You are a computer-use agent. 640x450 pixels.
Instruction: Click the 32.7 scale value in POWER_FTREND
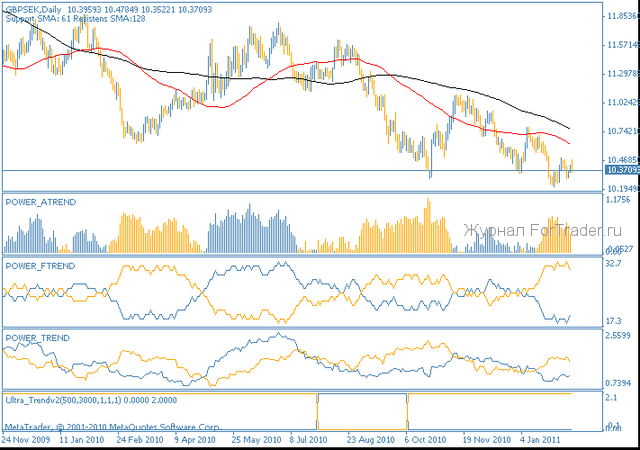(x=613, y=263)
